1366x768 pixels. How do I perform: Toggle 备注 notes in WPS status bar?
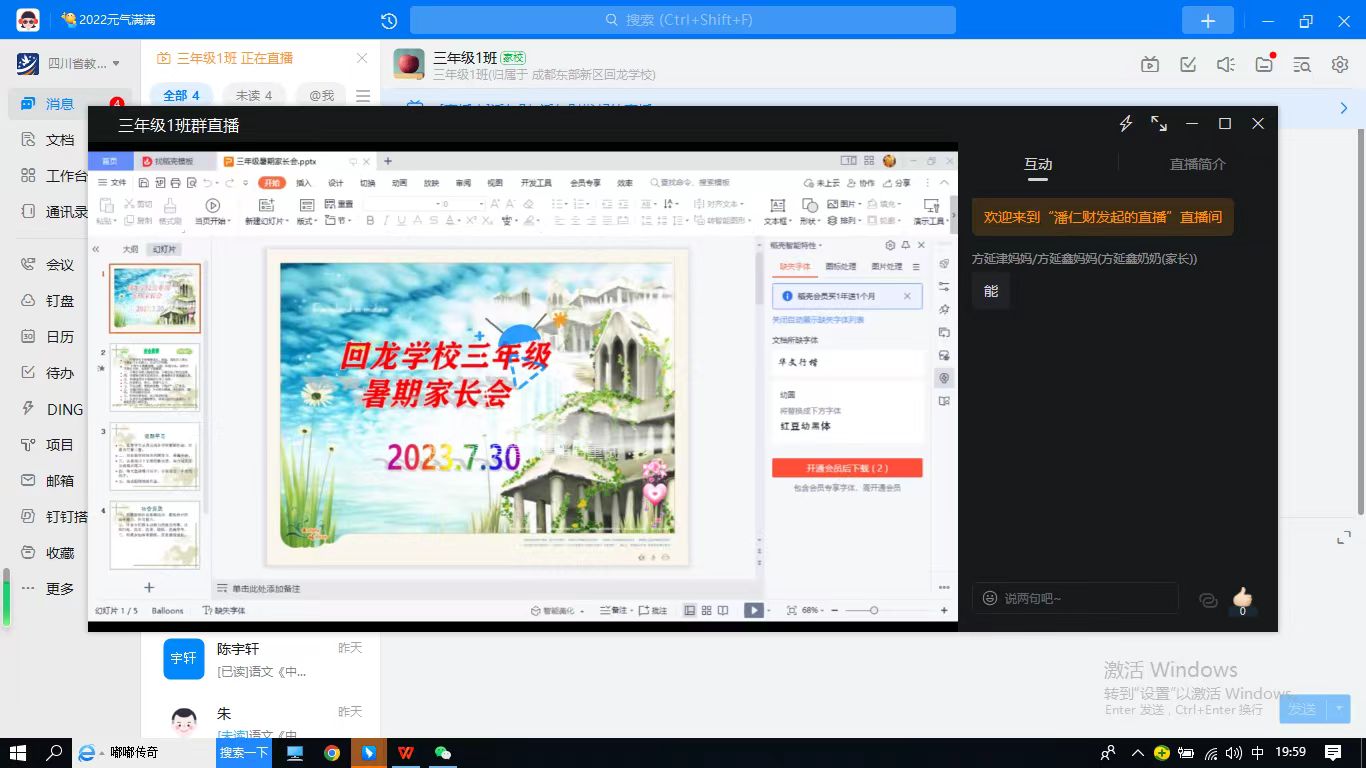614,610
